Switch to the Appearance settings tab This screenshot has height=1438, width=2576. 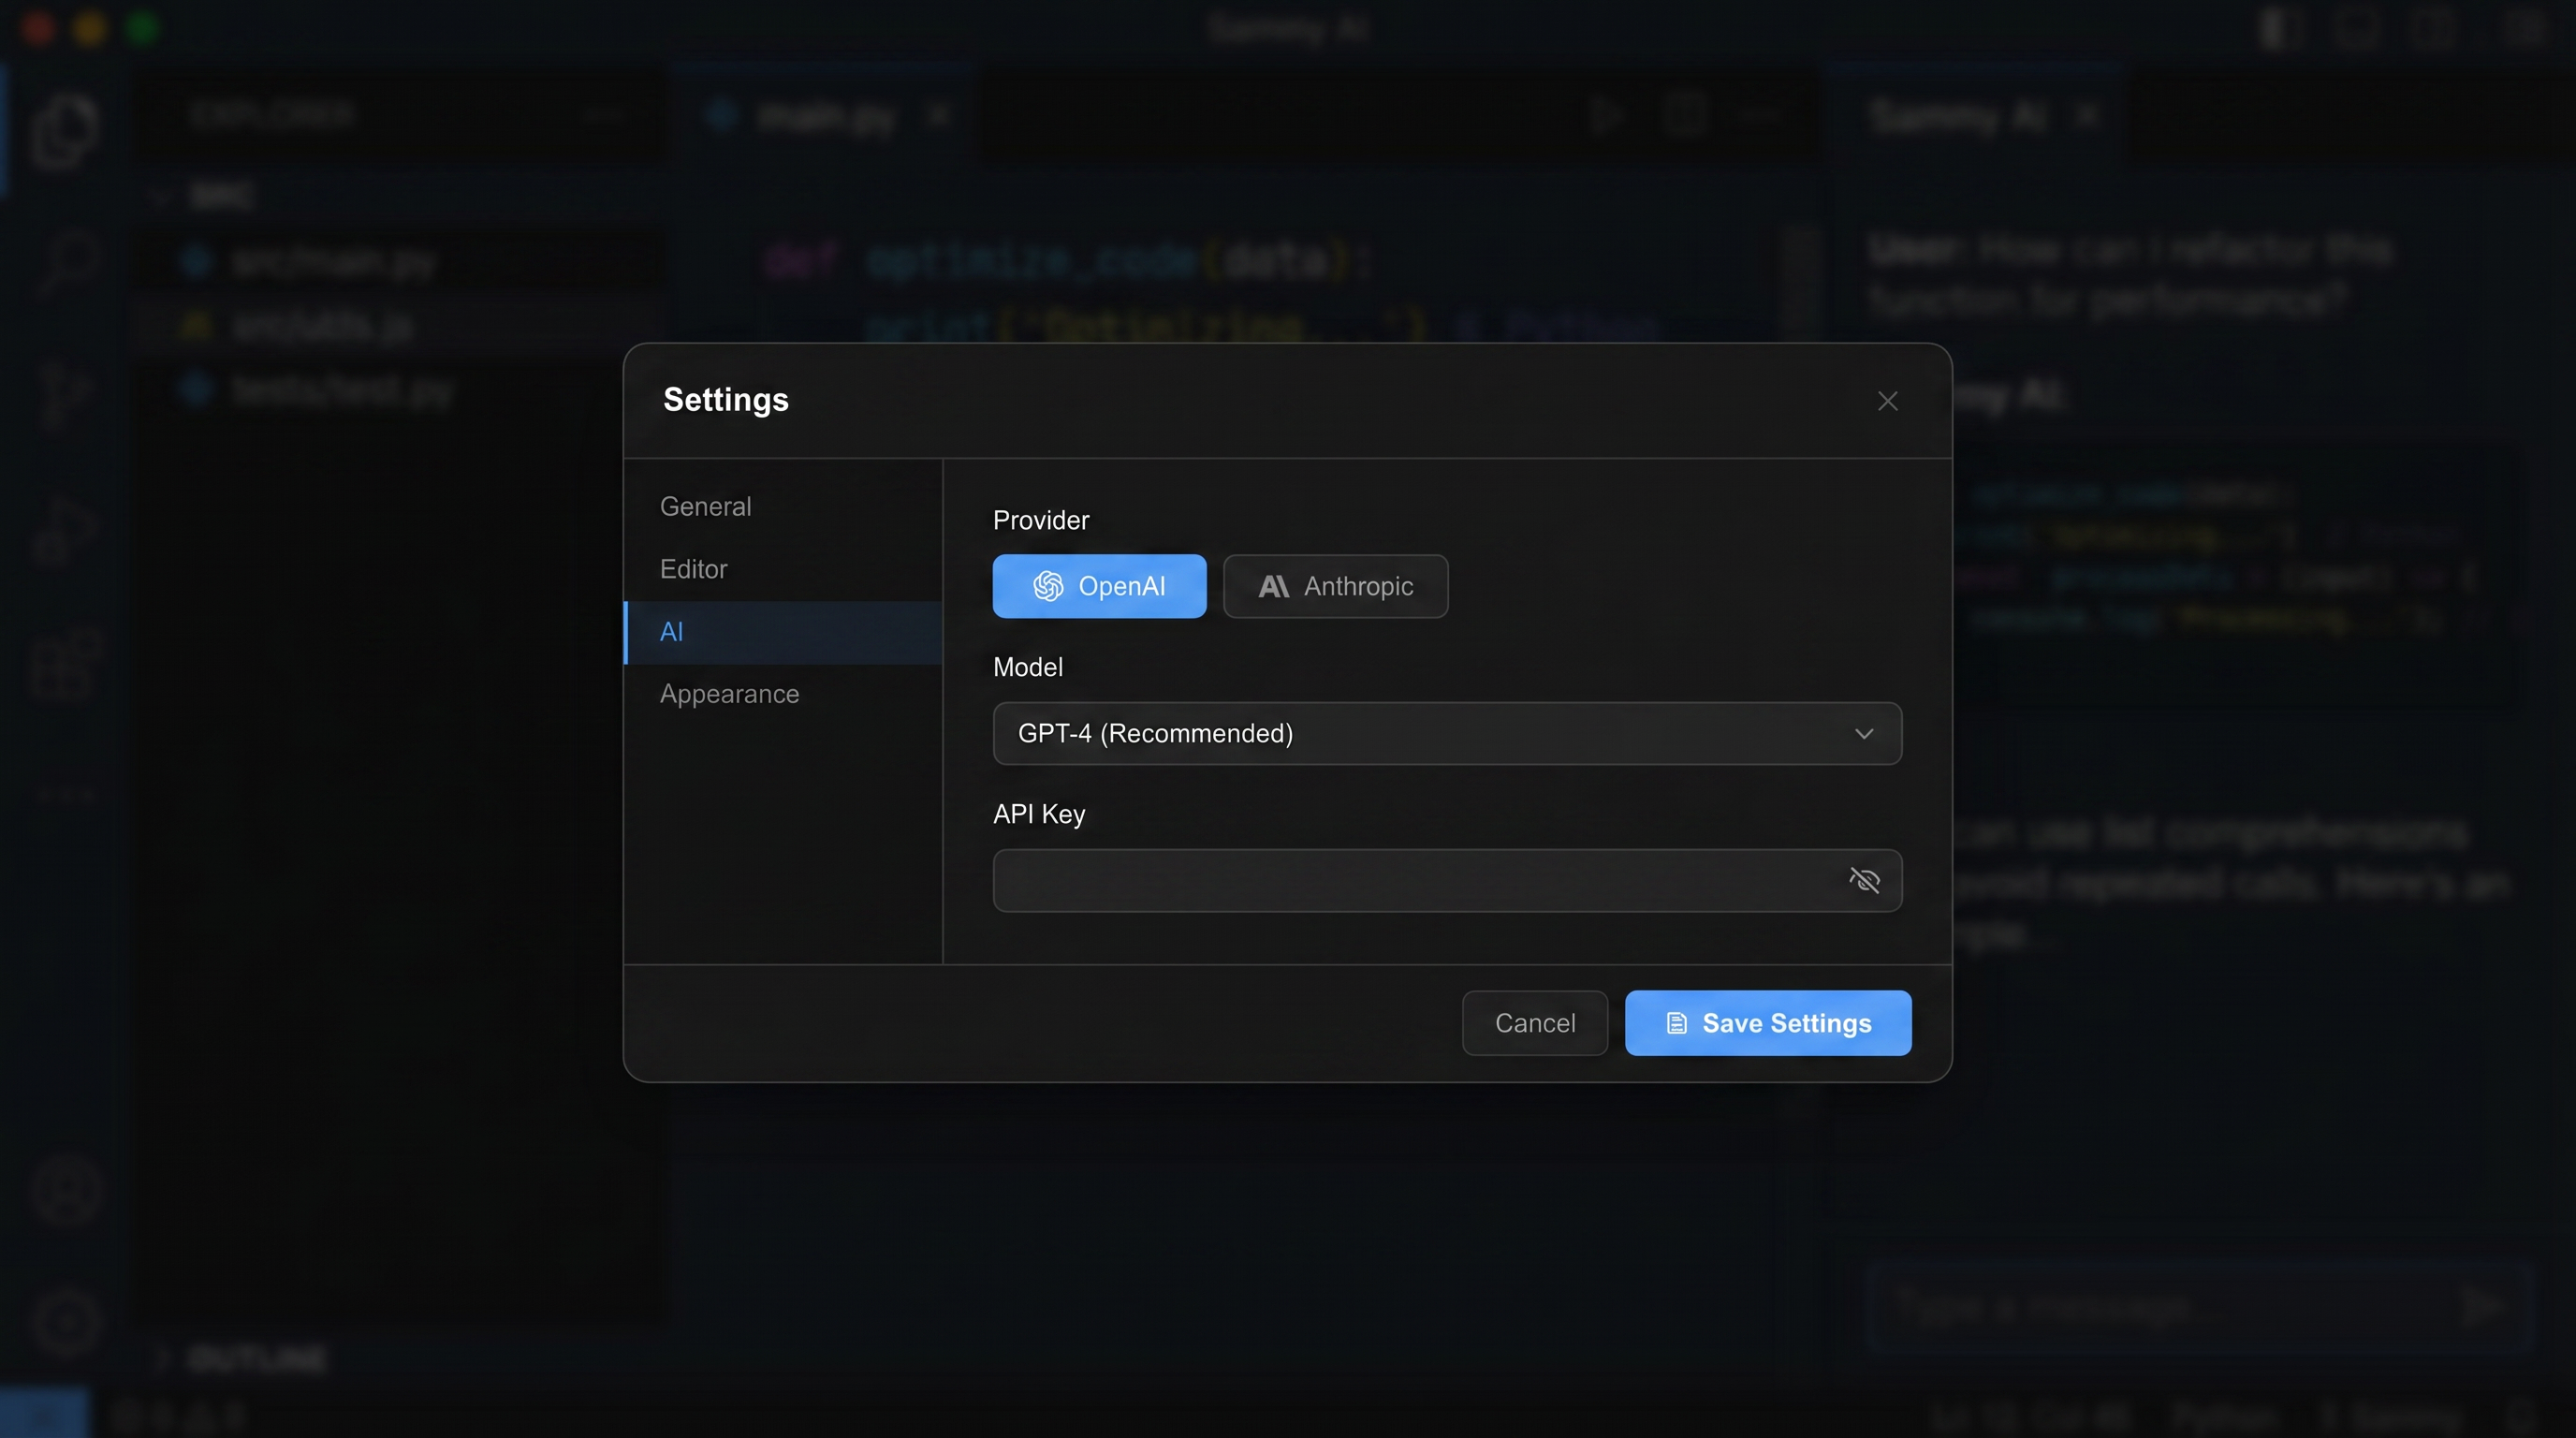coord(729,693)
